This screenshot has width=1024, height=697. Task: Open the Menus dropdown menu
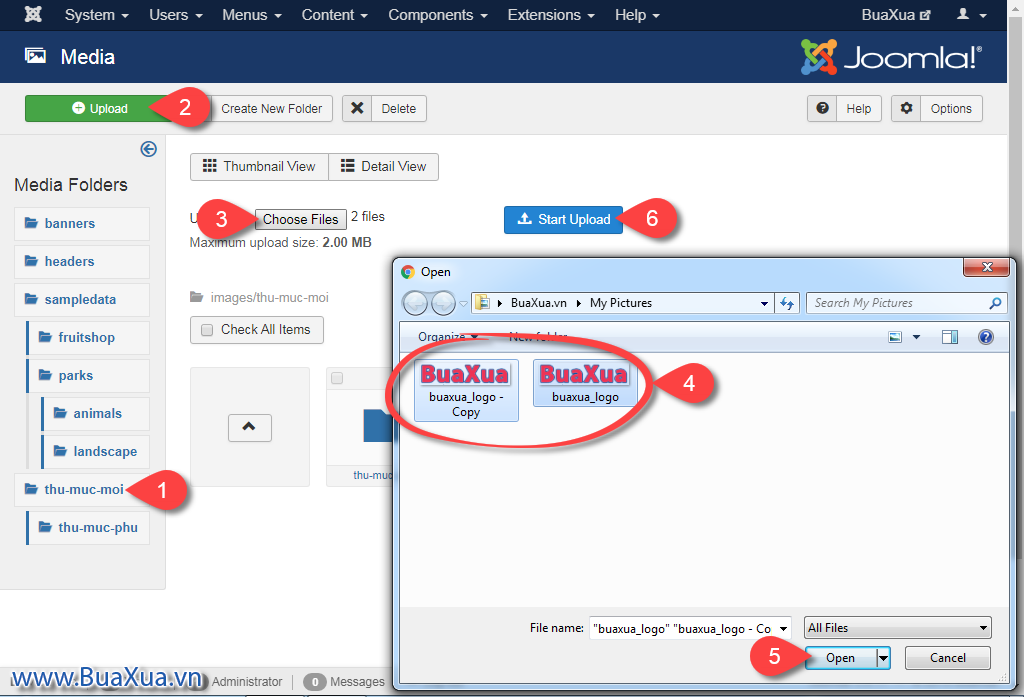tap(251, 14)
